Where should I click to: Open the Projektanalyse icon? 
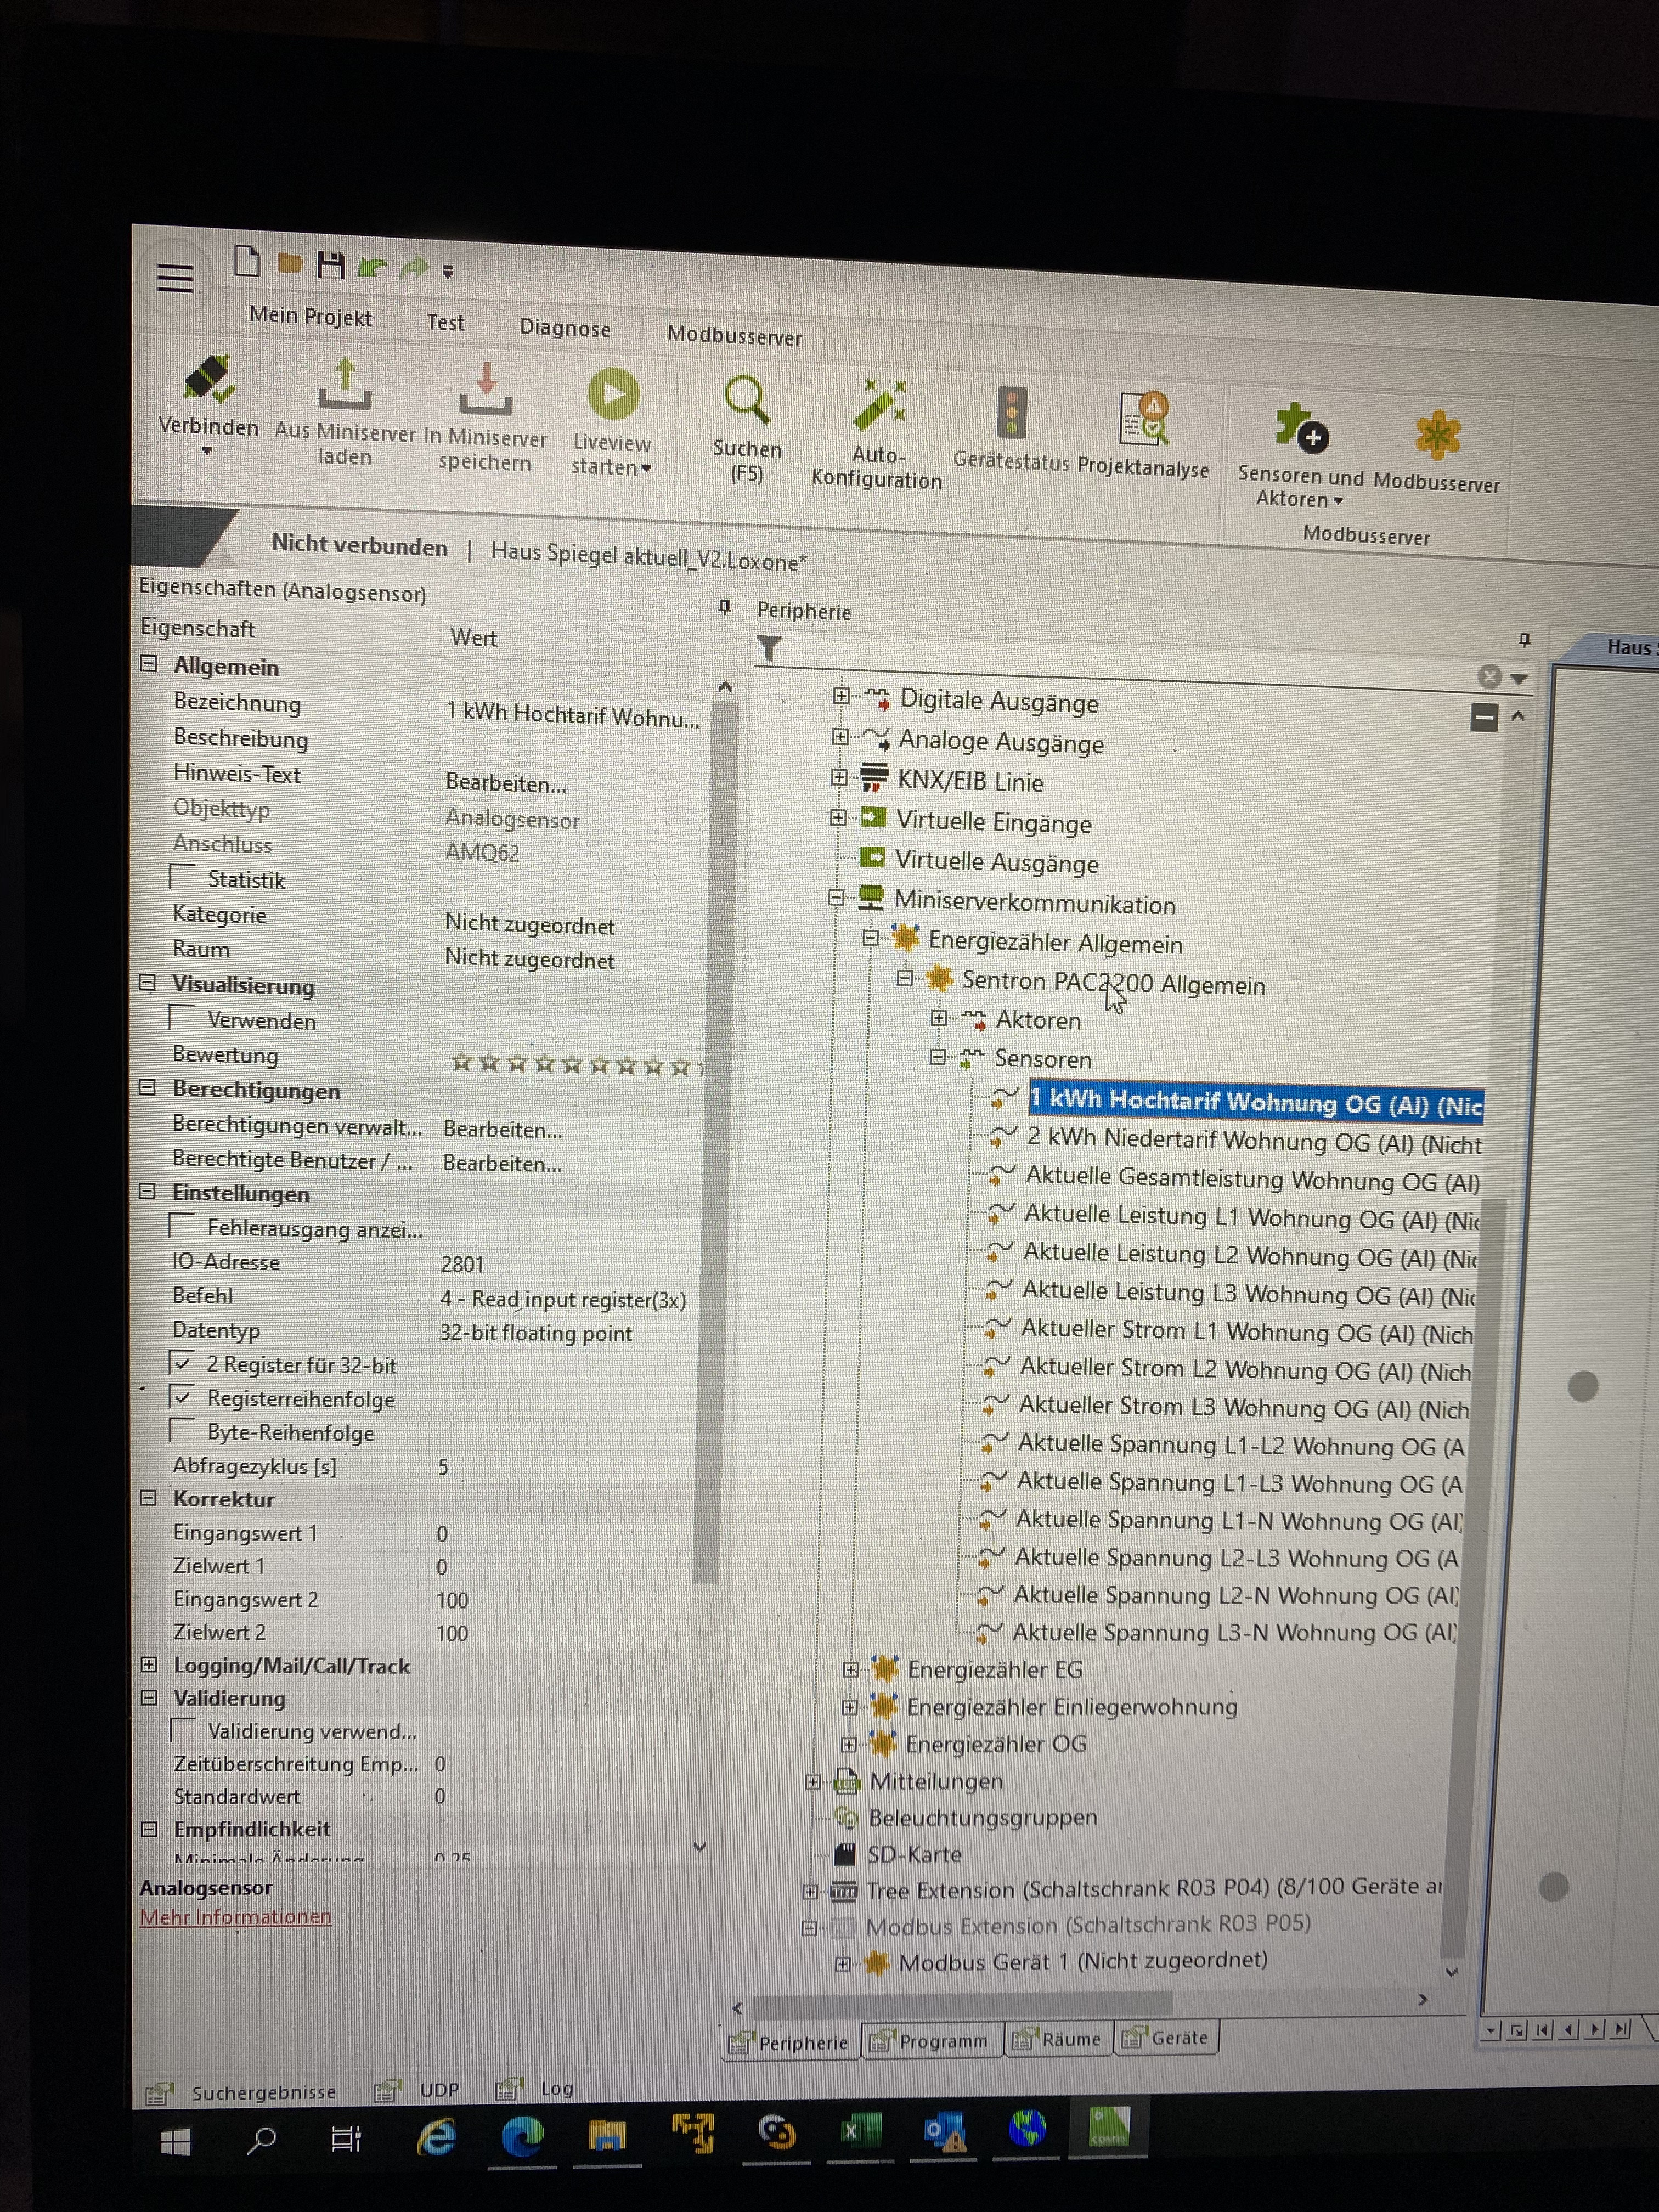pyautogui.click(x=1143, y=418)
